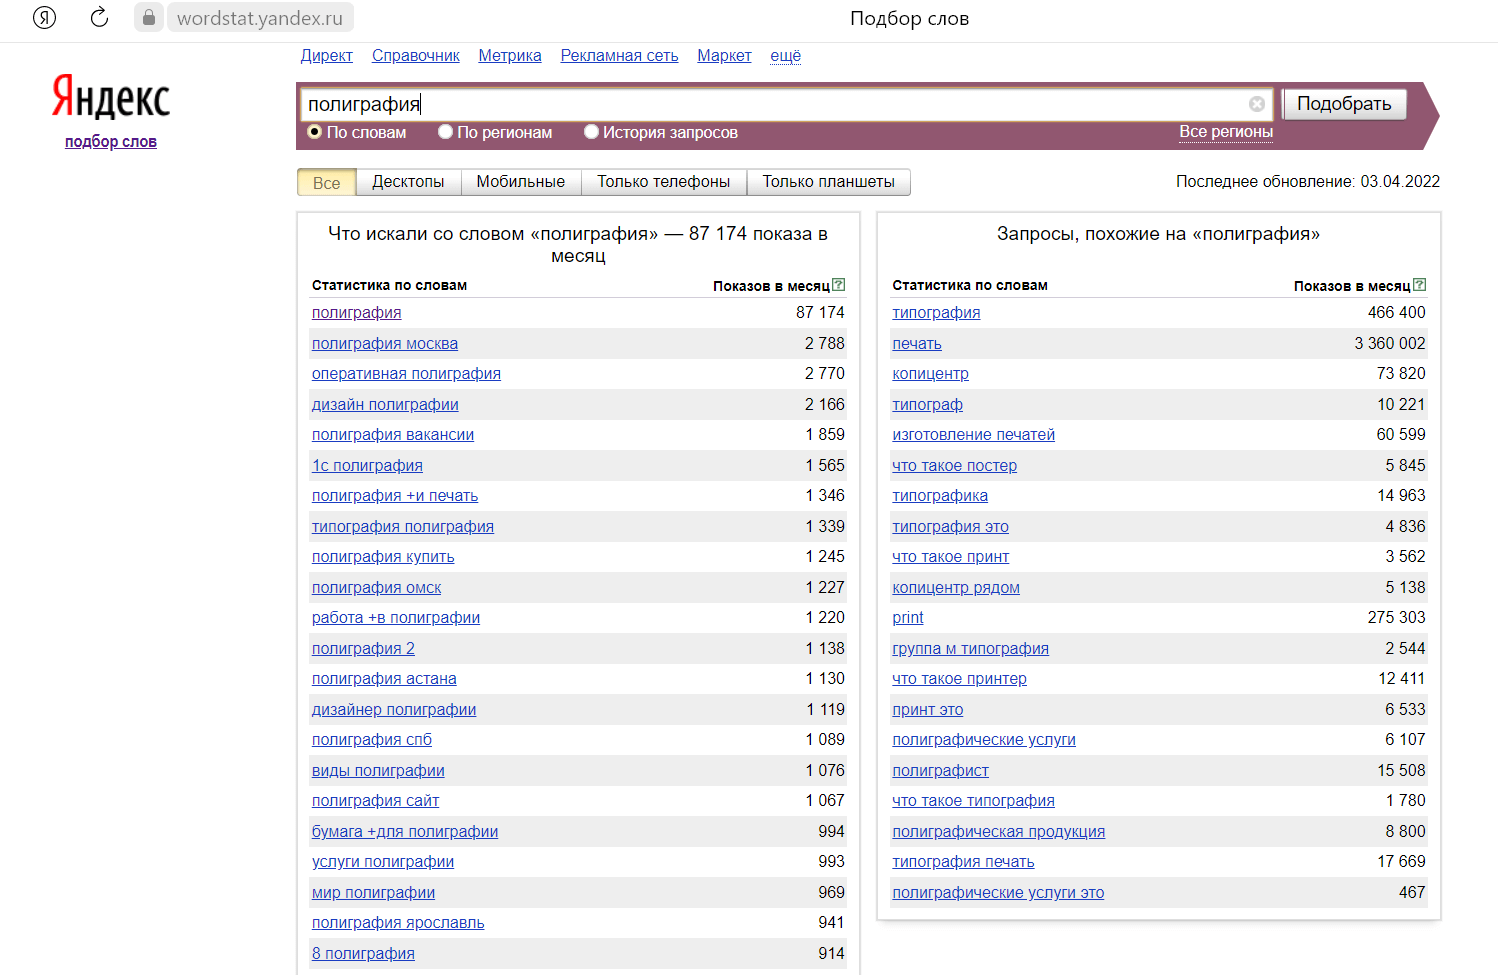Open the группа м типография query
The width and height of the screenshot is (1498, 975).
click(x=970, y=649)
